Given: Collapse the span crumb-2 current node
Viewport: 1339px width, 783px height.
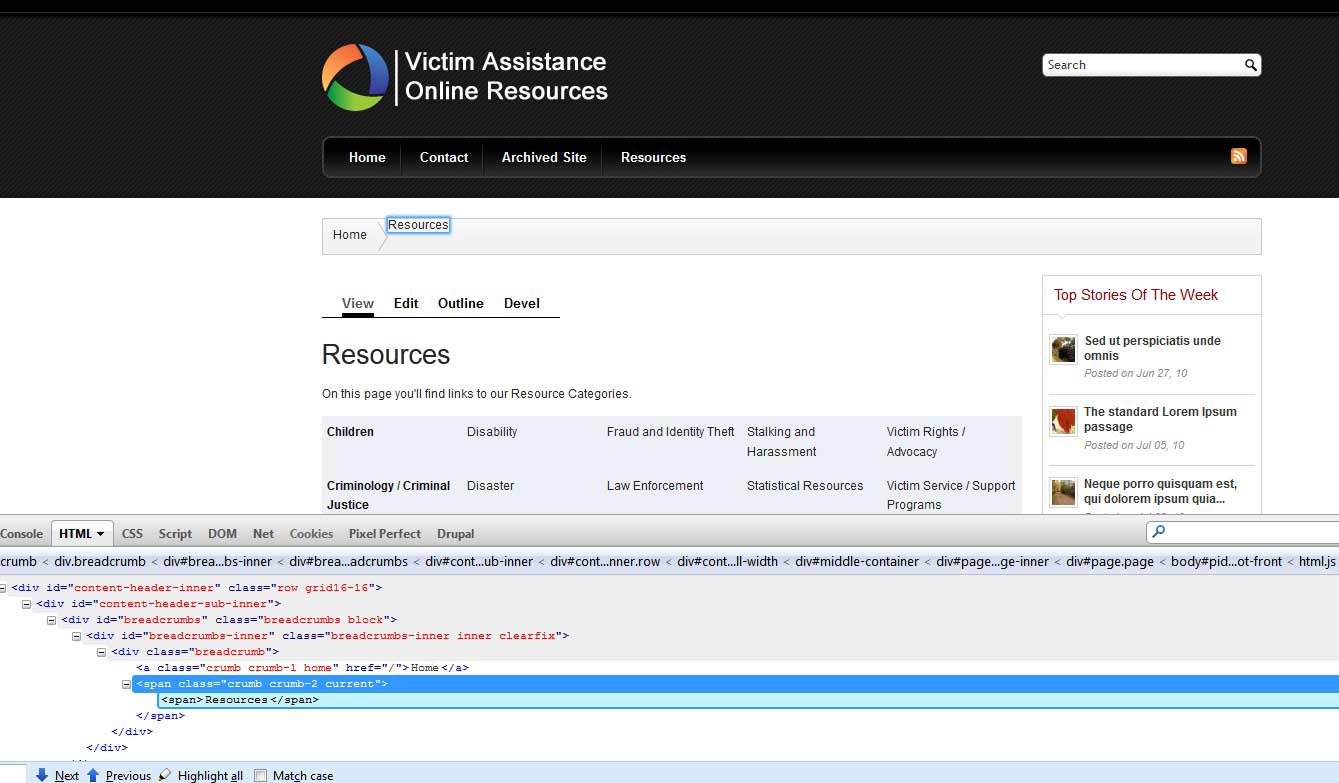Looking at the screenshot, I should 127,684.
